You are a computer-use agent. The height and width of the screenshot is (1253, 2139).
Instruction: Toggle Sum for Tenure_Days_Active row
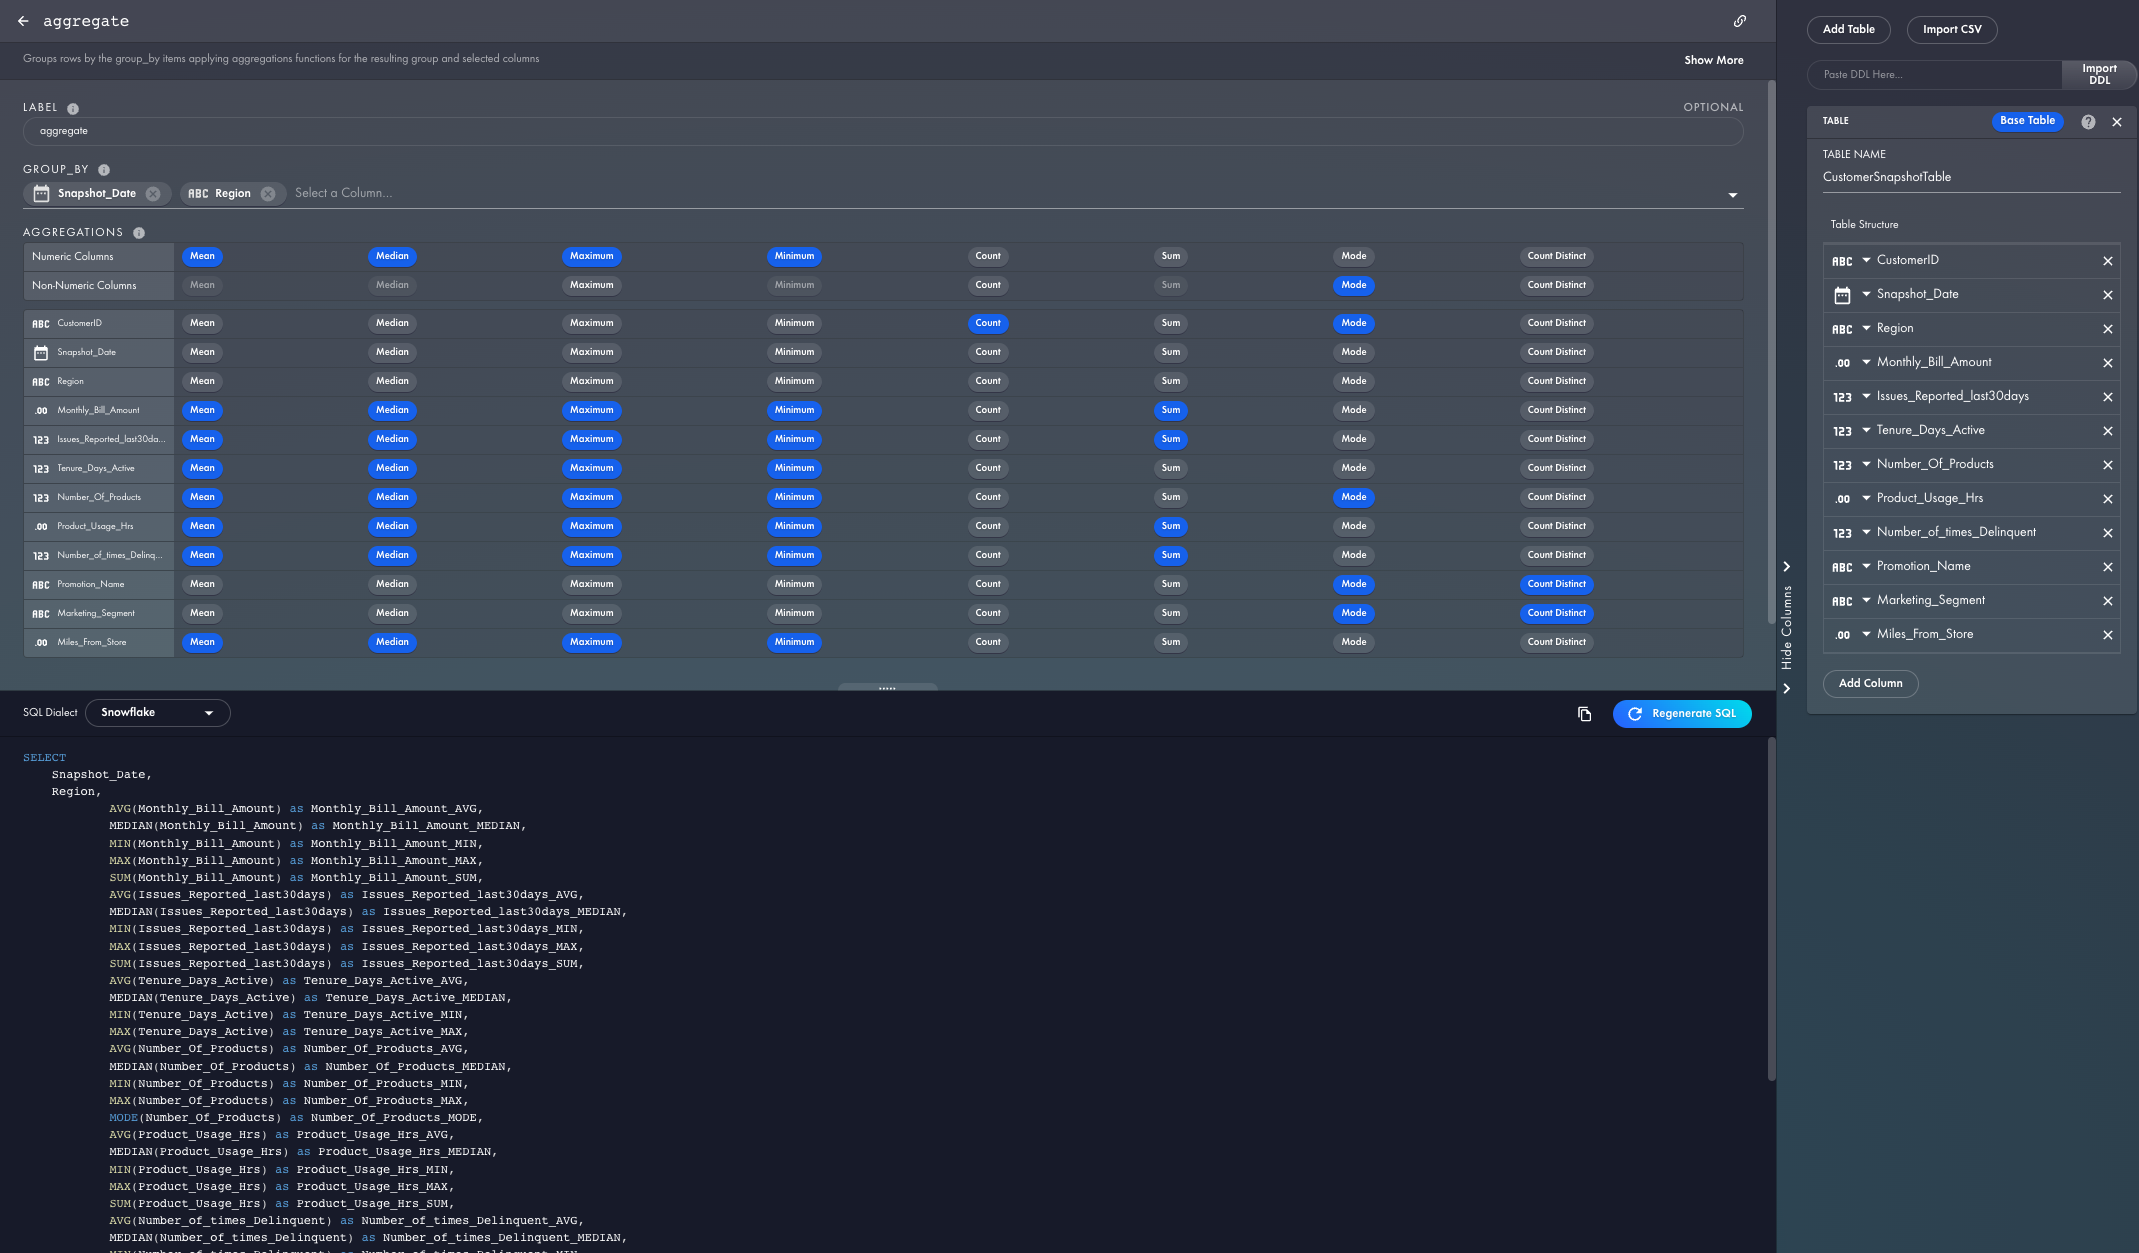tap(1170, 468)
